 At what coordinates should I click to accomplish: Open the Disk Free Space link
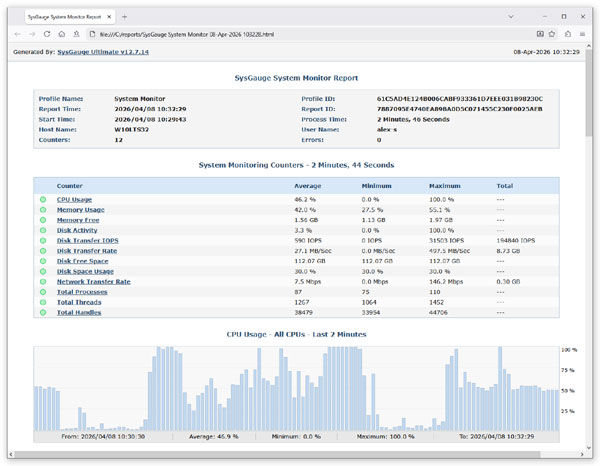pyautogui.click(x=83, y=261)
